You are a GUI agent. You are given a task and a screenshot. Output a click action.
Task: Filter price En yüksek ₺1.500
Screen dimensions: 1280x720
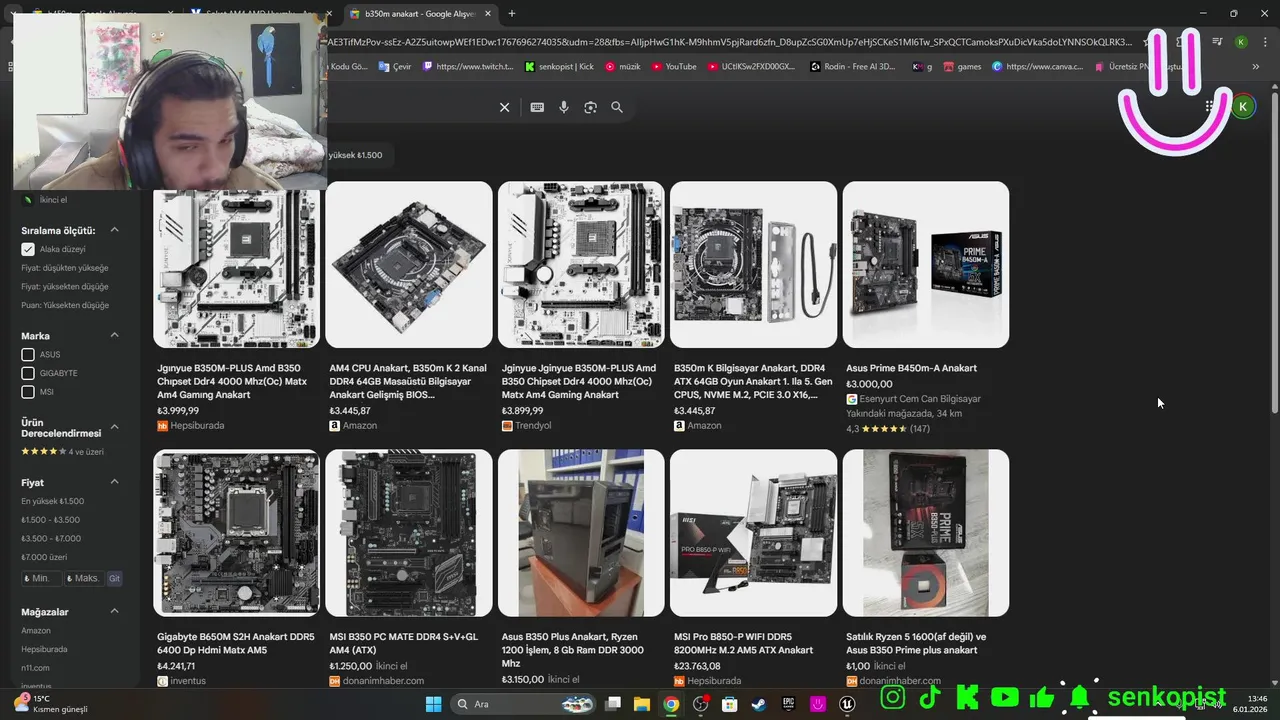[53, 501]
